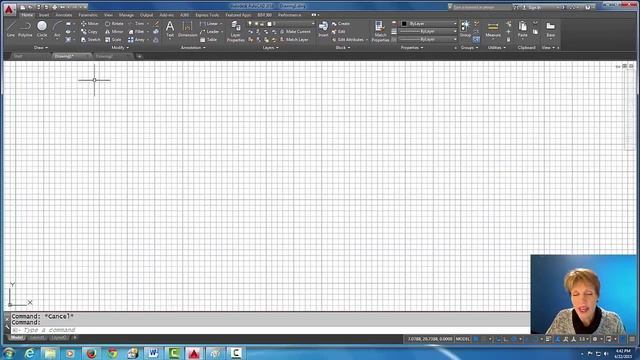
Task: Click the Leader tool
Action: pyautogui.click(x=209, y=32)
